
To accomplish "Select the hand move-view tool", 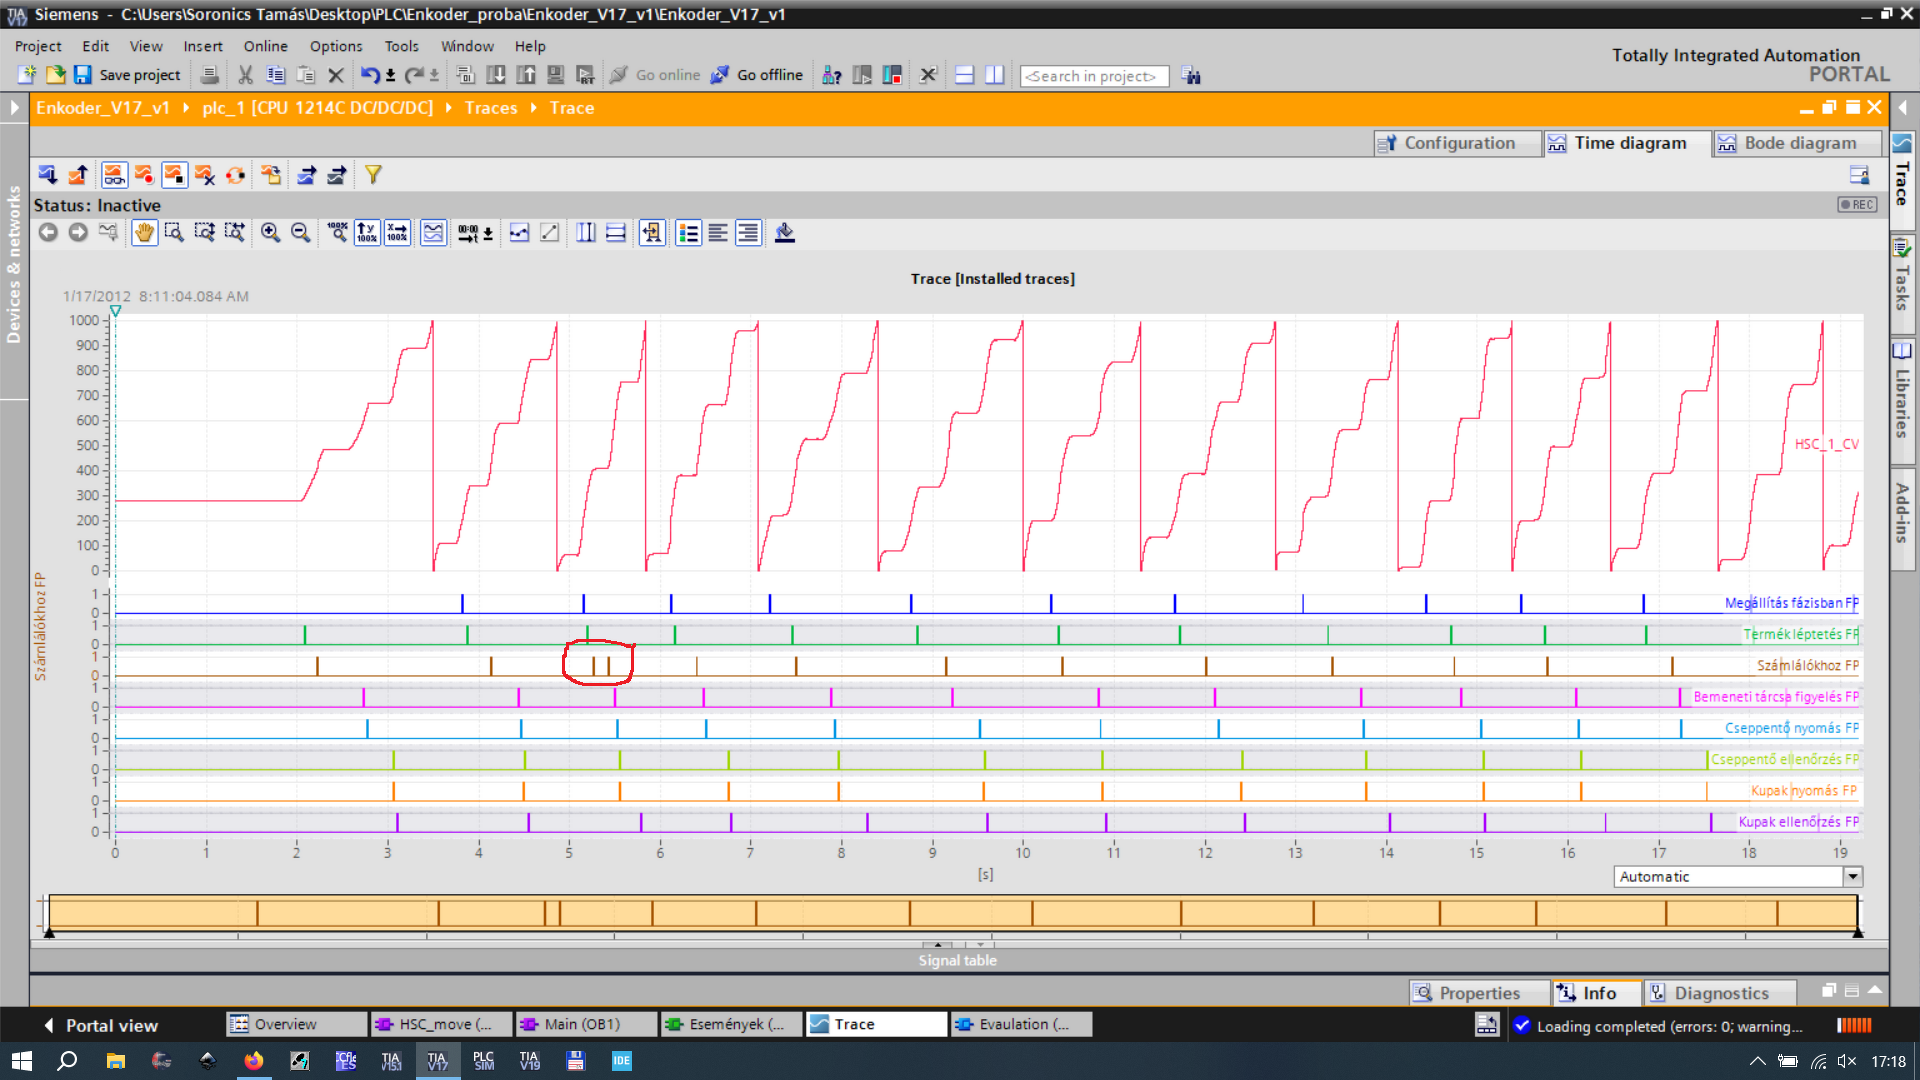I will click(144, 233).
